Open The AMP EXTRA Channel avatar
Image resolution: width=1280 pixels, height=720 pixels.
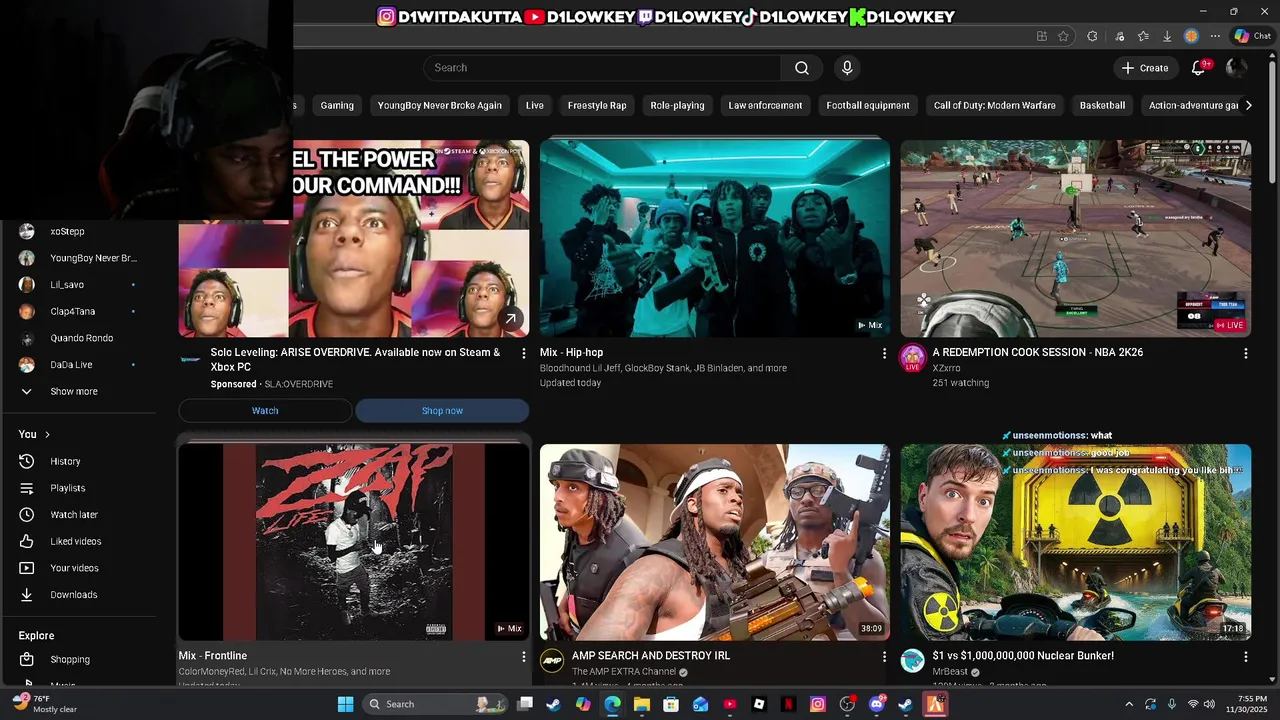point(552,660)
